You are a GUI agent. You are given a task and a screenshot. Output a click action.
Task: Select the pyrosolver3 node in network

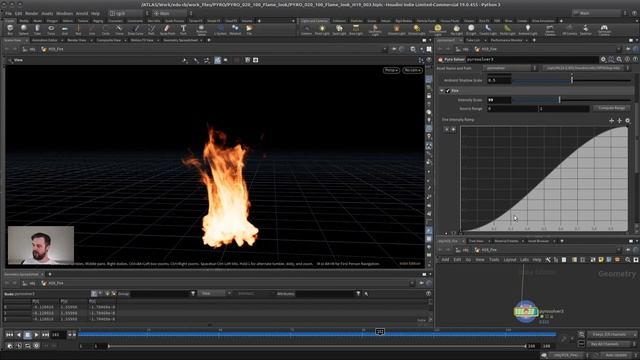point(525,312)
